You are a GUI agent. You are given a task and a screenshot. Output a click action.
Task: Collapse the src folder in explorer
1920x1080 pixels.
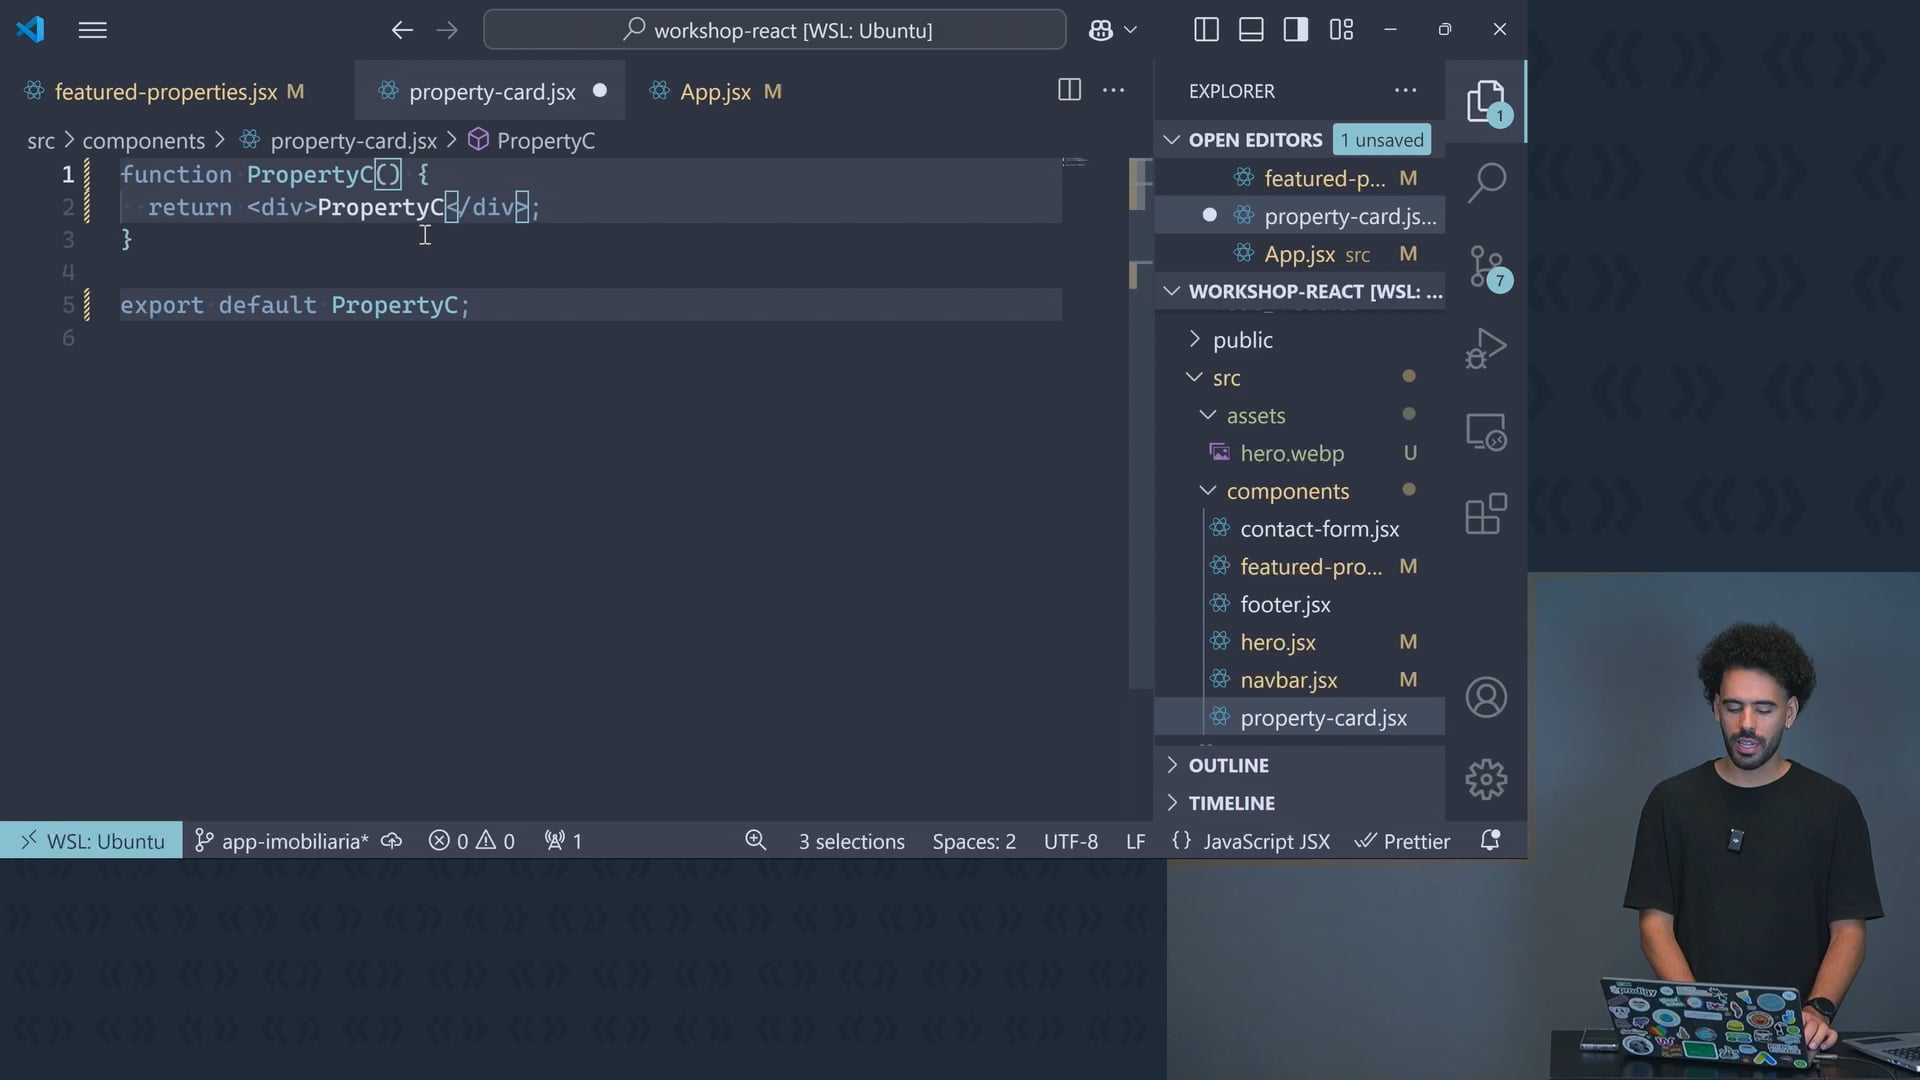tap(1226, 378)
